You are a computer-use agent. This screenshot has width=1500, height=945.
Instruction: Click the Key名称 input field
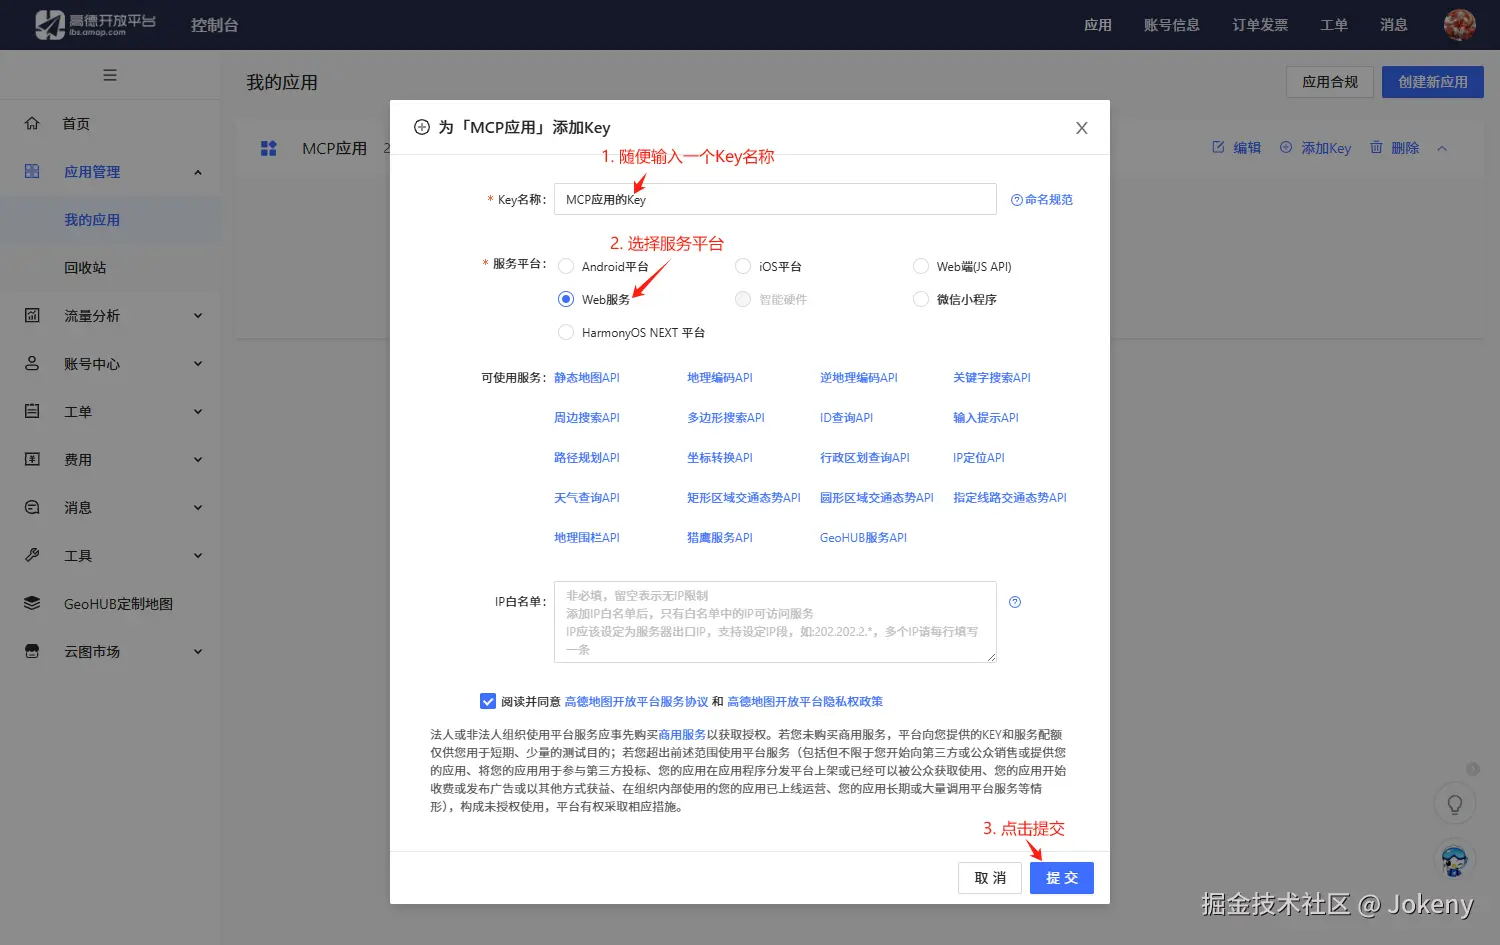[775, 199]
